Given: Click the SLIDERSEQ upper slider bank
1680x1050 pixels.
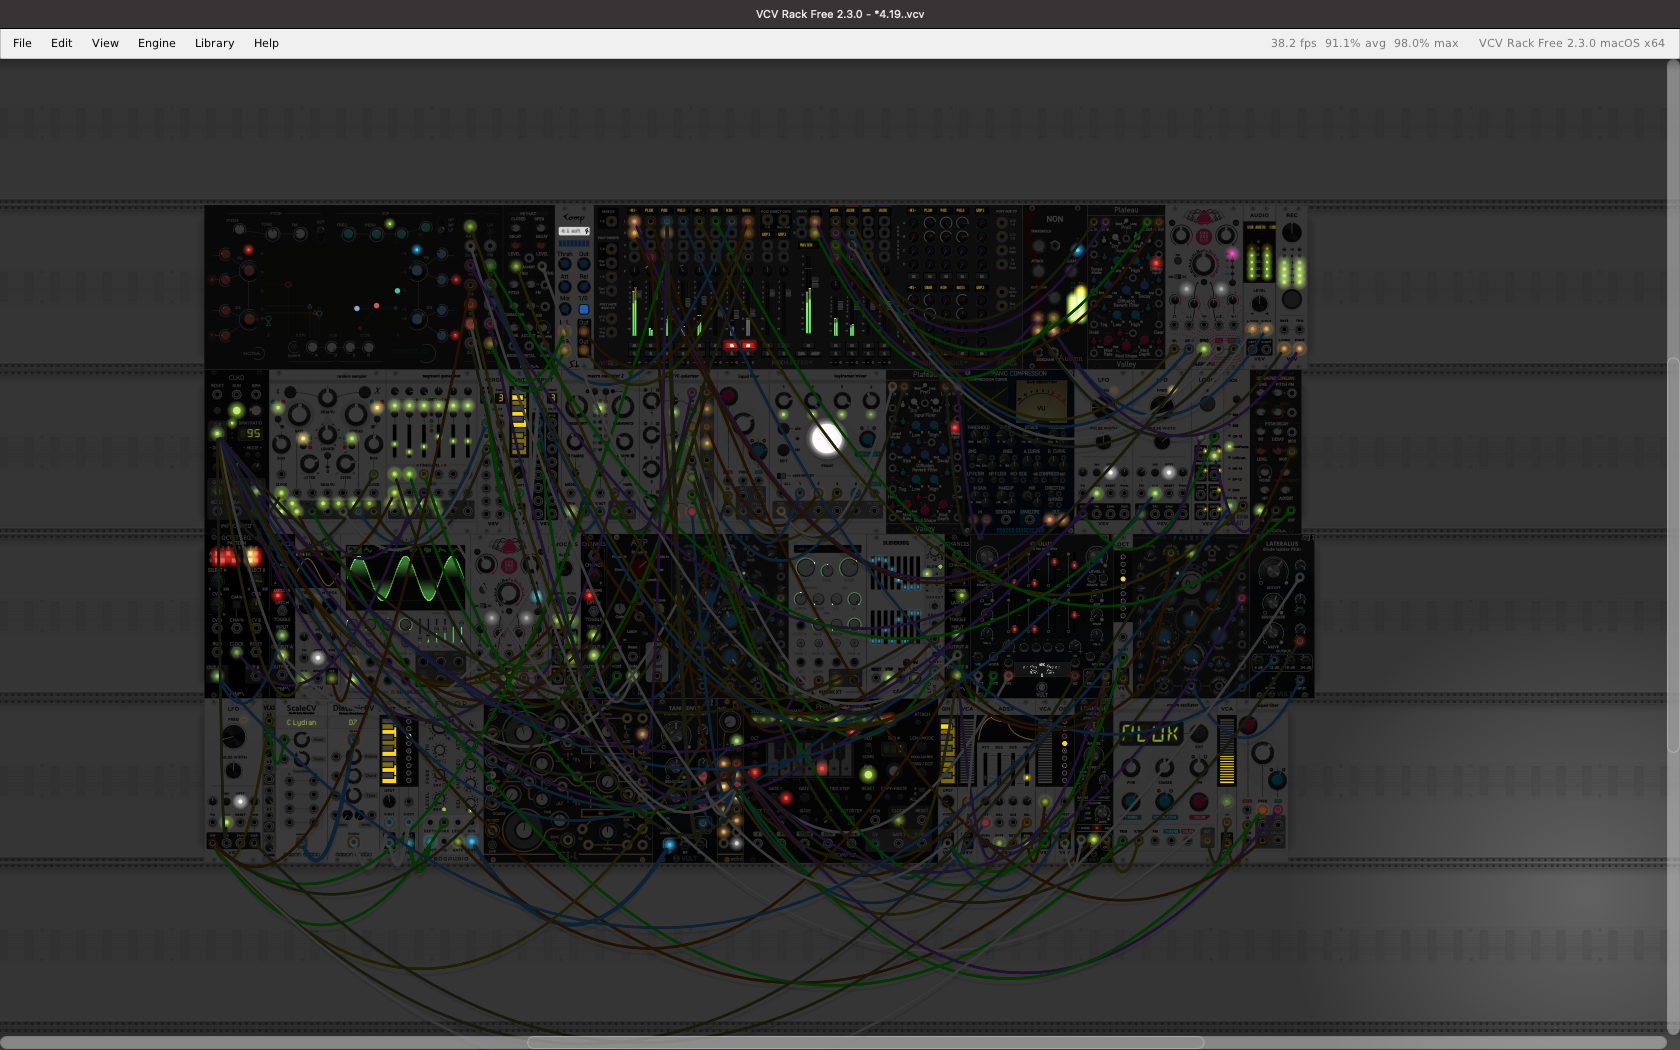Looking at the screenshot, I should click(895, 572).
